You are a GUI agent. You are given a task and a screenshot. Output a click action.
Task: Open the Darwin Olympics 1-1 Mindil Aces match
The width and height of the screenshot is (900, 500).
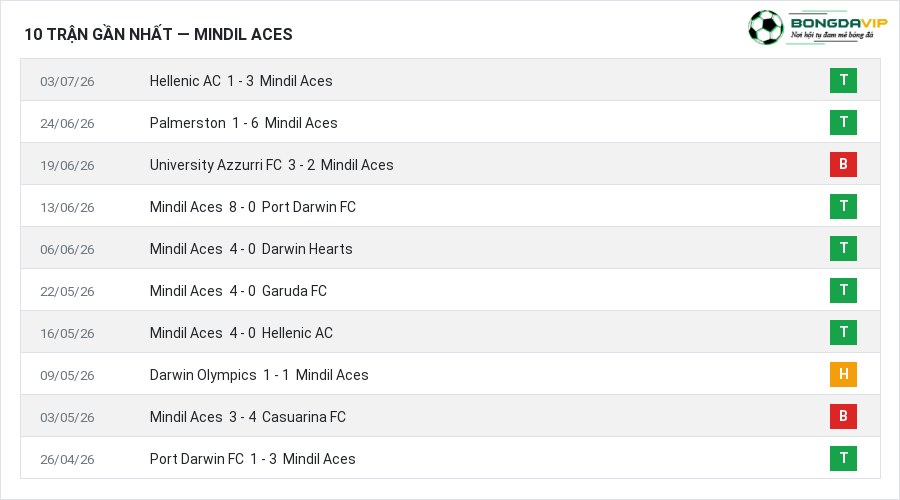click(259, 375)
